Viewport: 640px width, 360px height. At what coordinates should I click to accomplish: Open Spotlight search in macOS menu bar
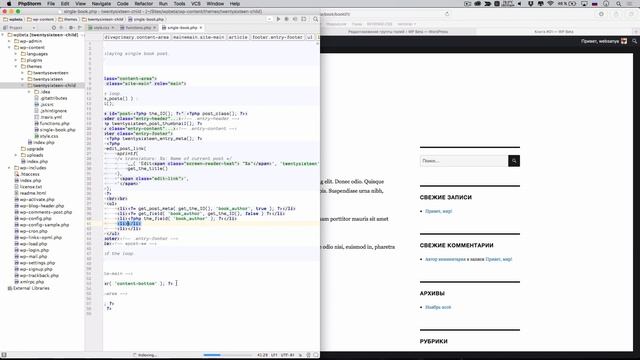(619, 4)
